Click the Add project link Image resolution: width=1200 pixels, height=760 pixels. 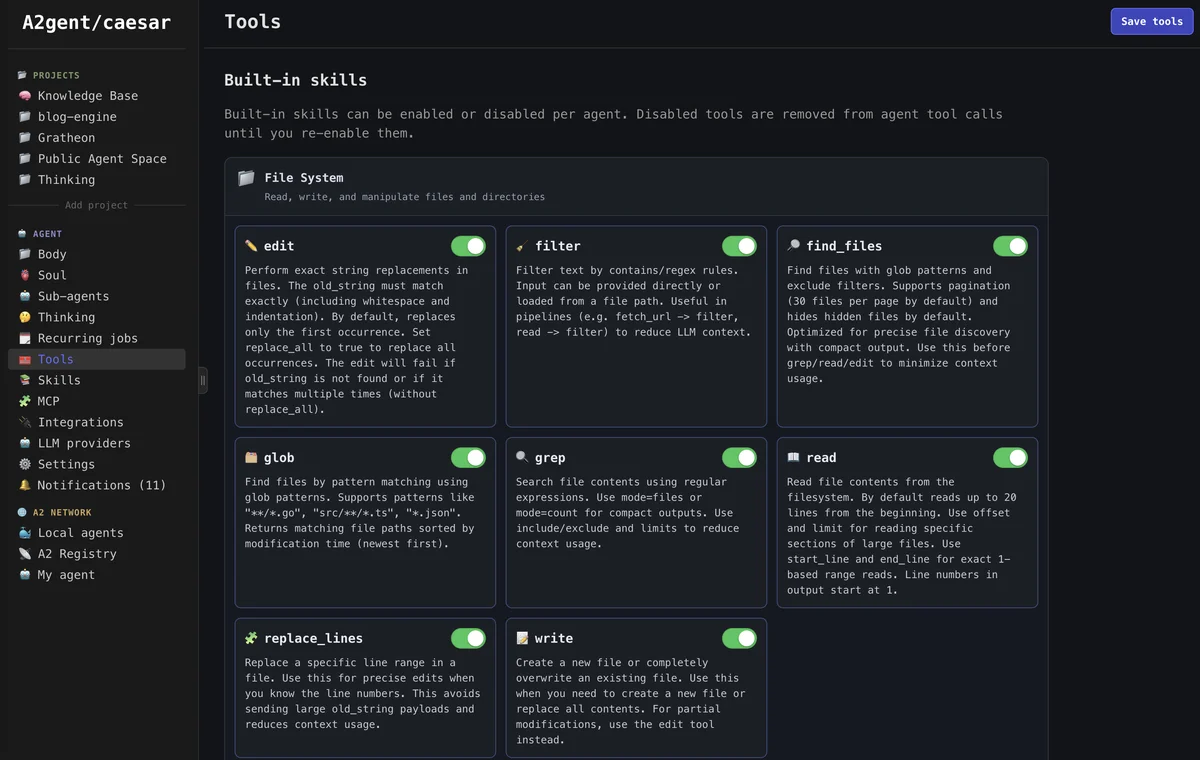click(96, 205)
